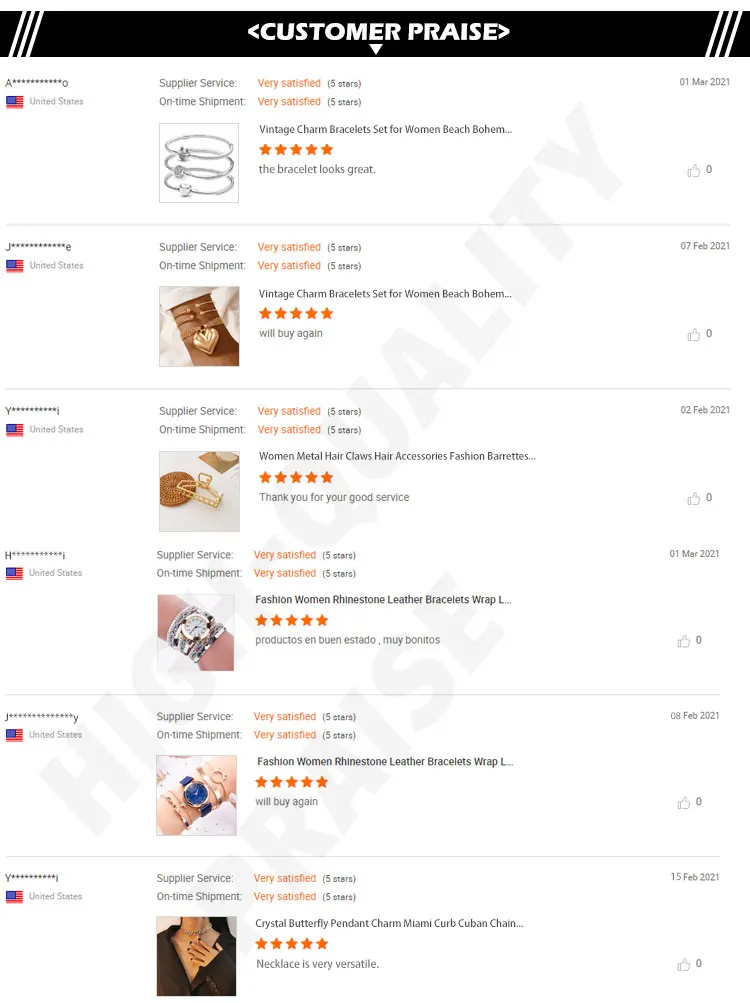Open 'Crystal Butterfly Pendant Charm' product link
Screen dimensions: 750x1003
coord(389,923)
